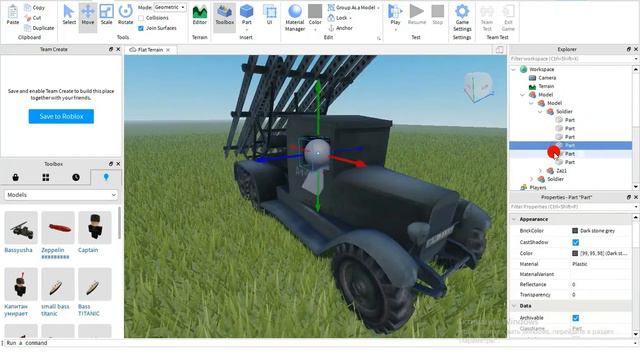640x360 pixels.
Task: Open Toolbox creations tab (bulb icon)
Action: click(x=106, y=177)
